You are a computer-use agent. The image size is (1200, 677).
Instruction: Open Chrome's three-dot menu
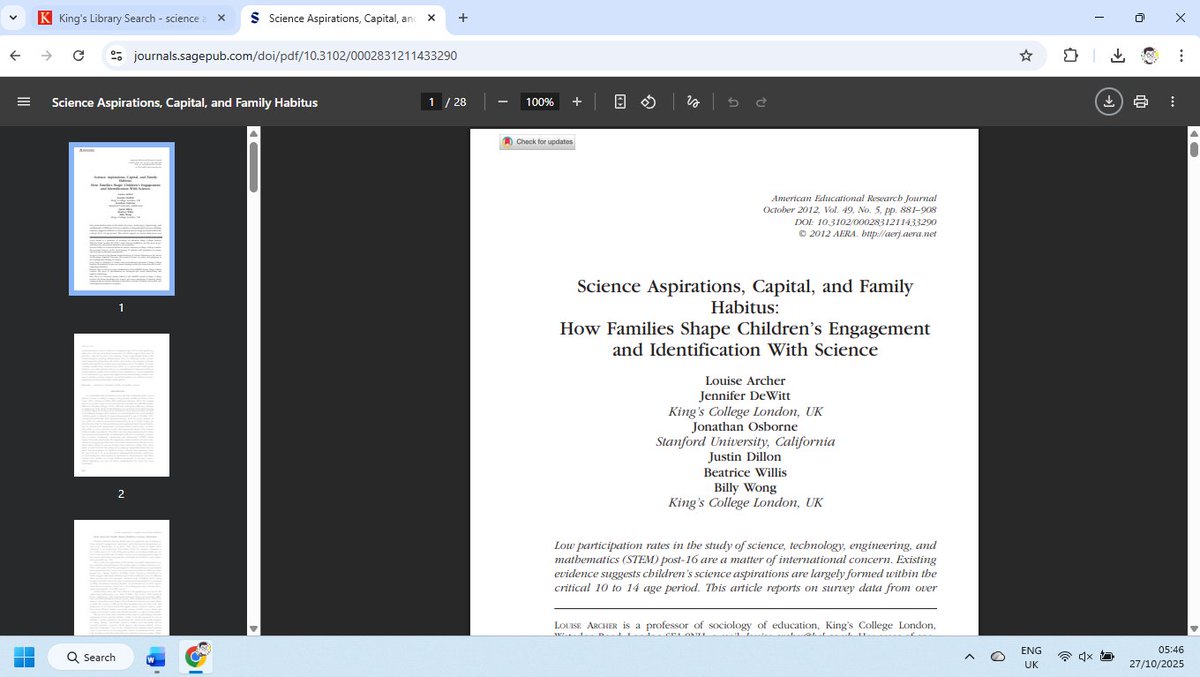(1180, 56)
